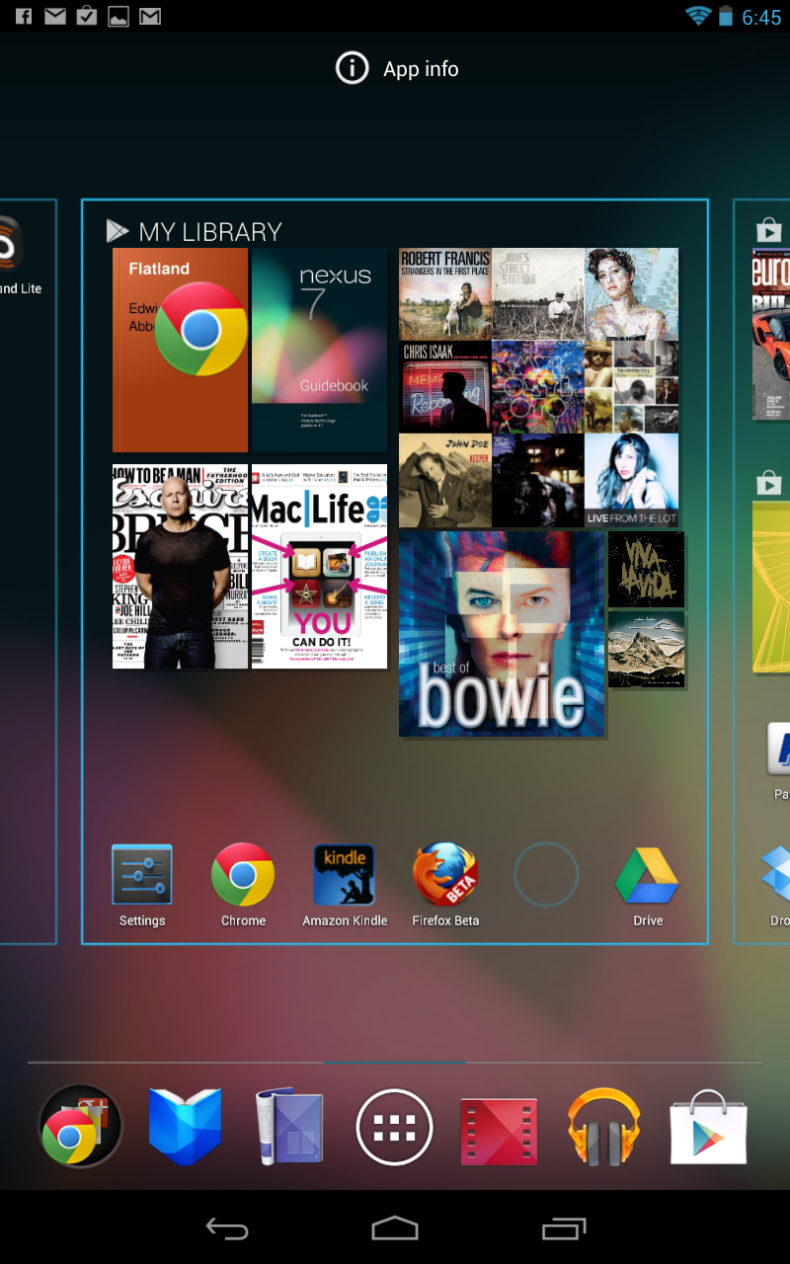Open the Mac|Life magazine cover
Screen dimensions: 790x1264
click(x=319, y=566)
